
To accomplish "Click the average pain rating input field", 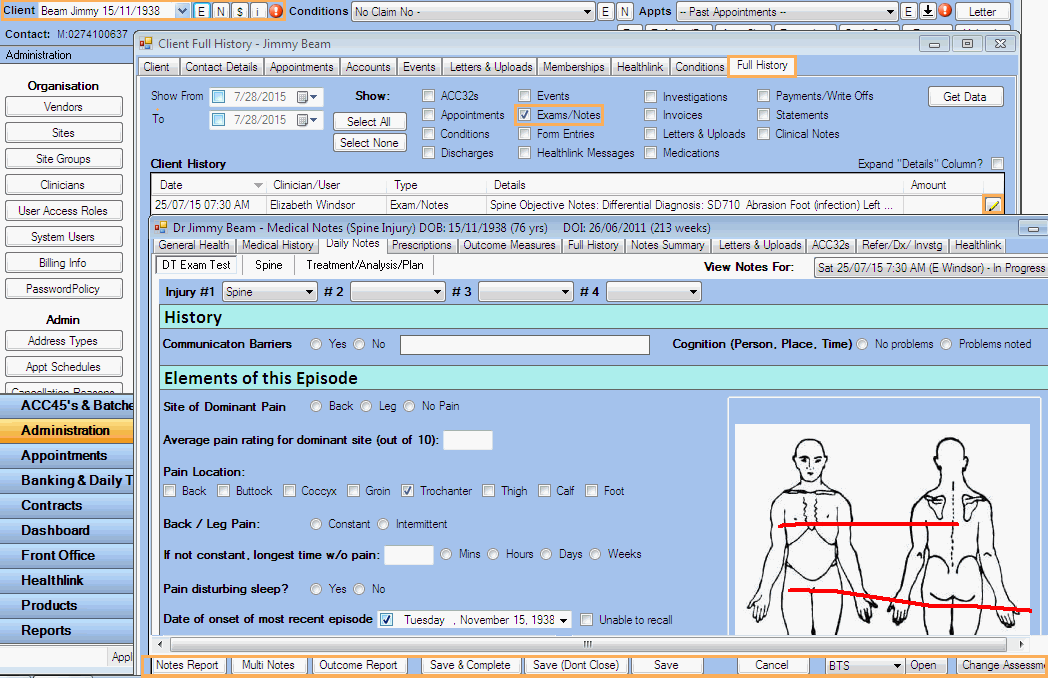I will [468, 440].
